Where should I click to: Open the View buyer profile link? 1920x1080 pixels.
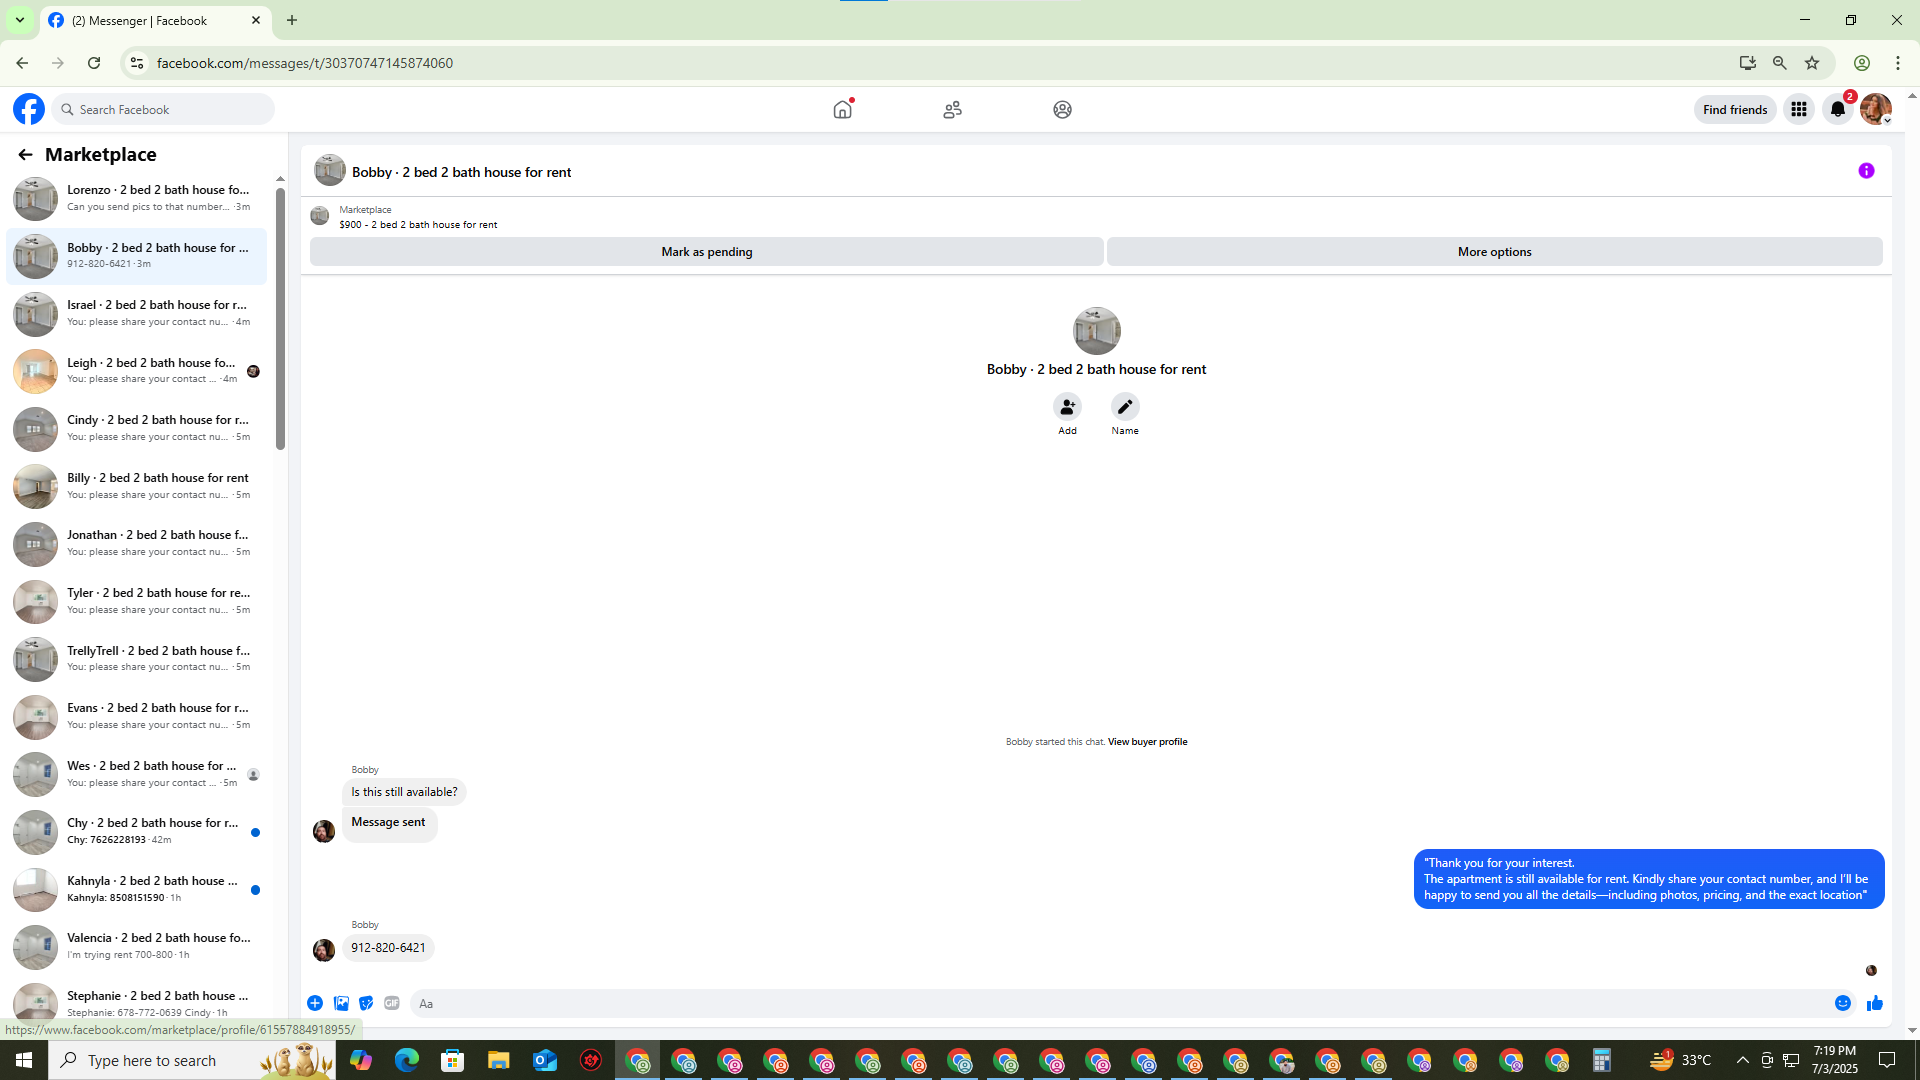click(x=1147, y=742)
